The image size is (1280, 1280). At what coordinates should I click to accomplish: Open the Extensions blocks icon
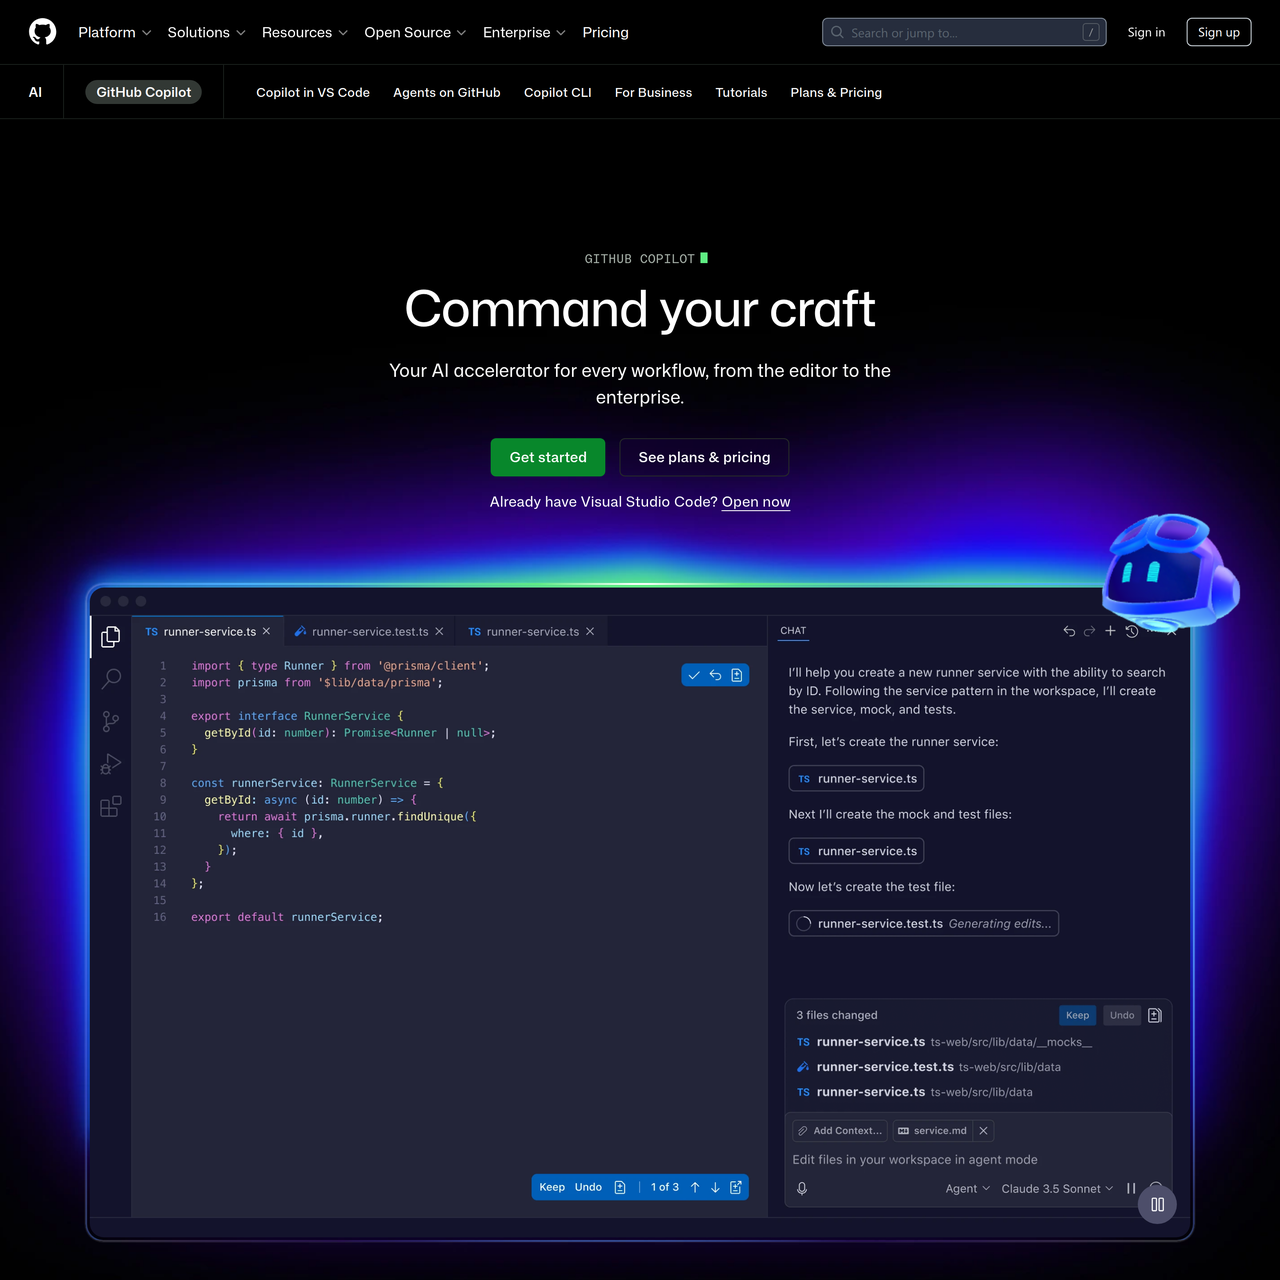[x=111, y=806]
